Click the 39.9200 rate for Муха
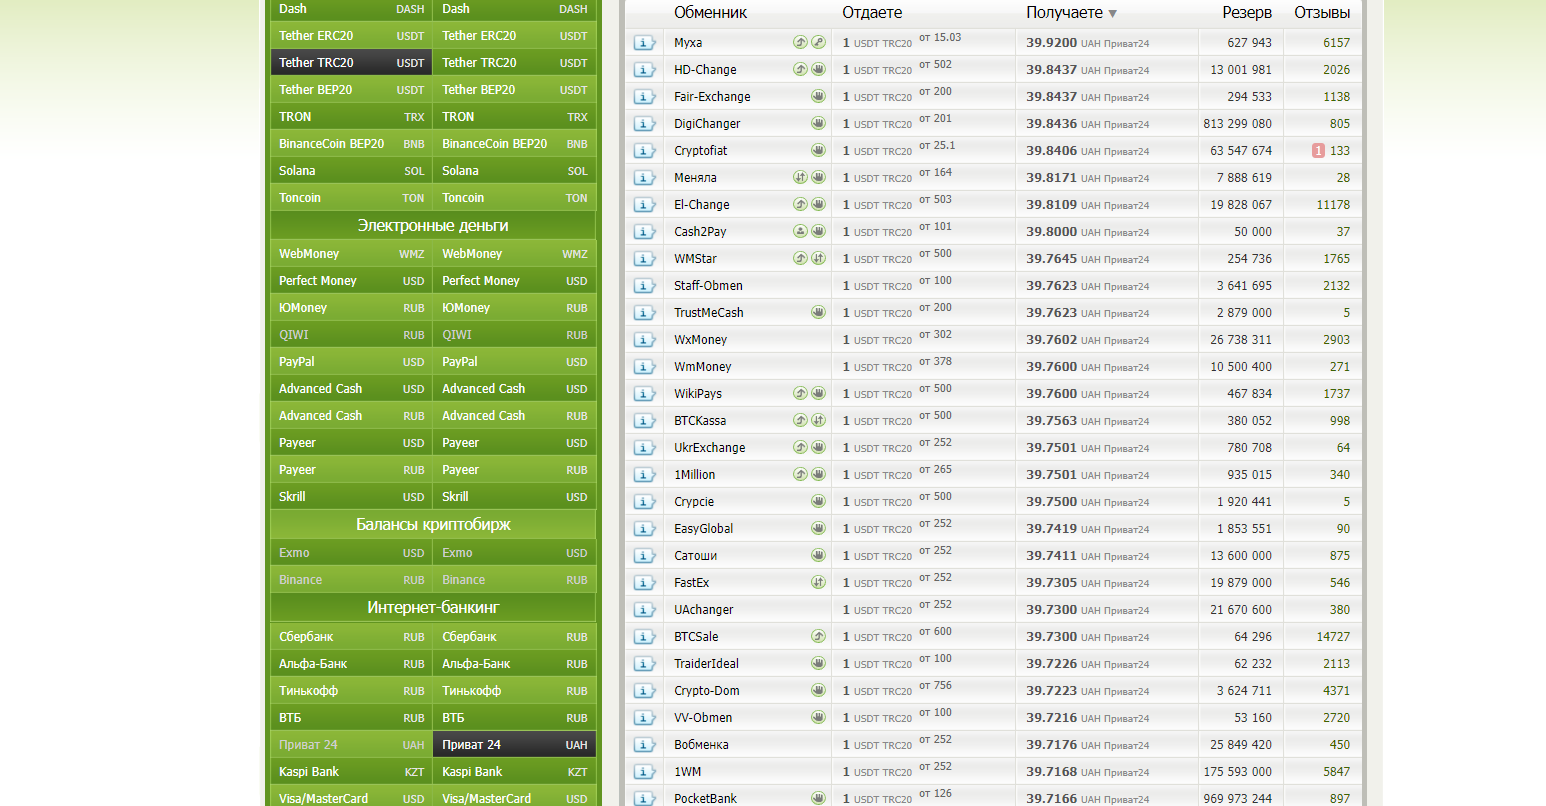The height and width of the screenshot is (806, 1546). pyautogui.click(x=1051, y=43)
